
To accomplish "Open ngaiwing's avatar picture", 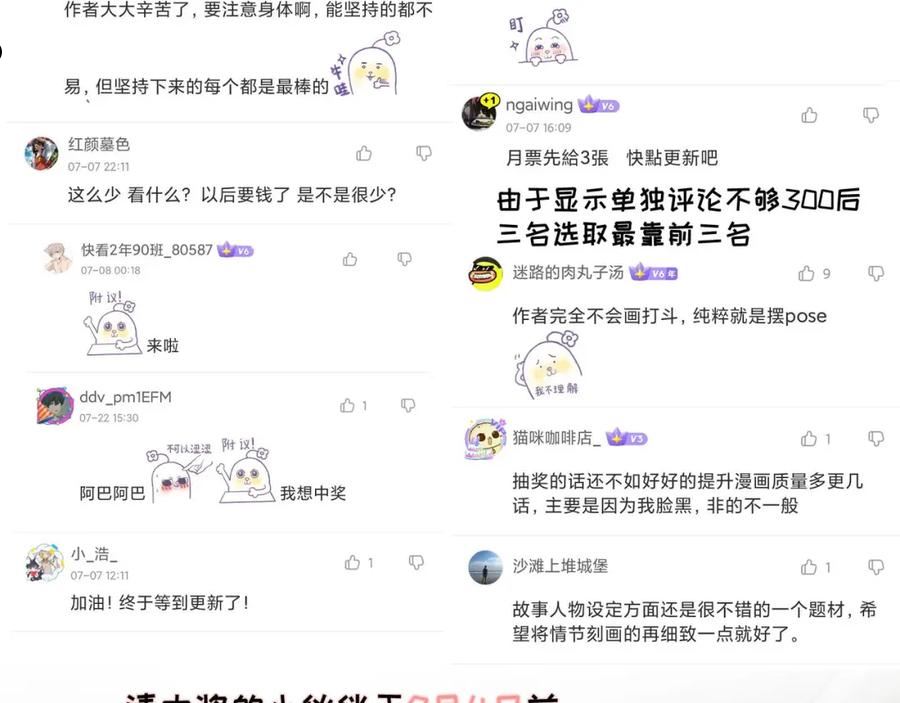I will [x=479, y=113].
